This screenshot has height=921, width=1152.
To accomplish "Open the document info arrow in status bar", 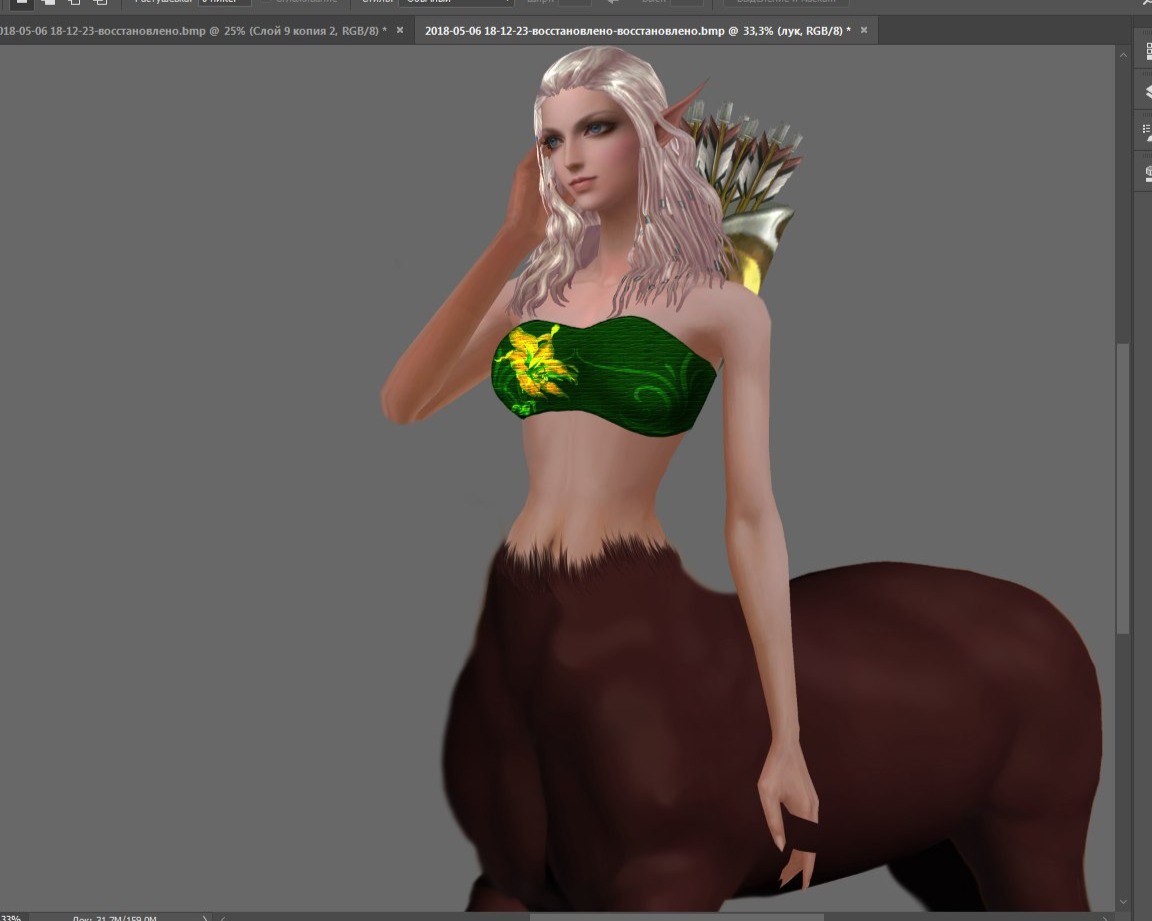I will click(205, 917).
